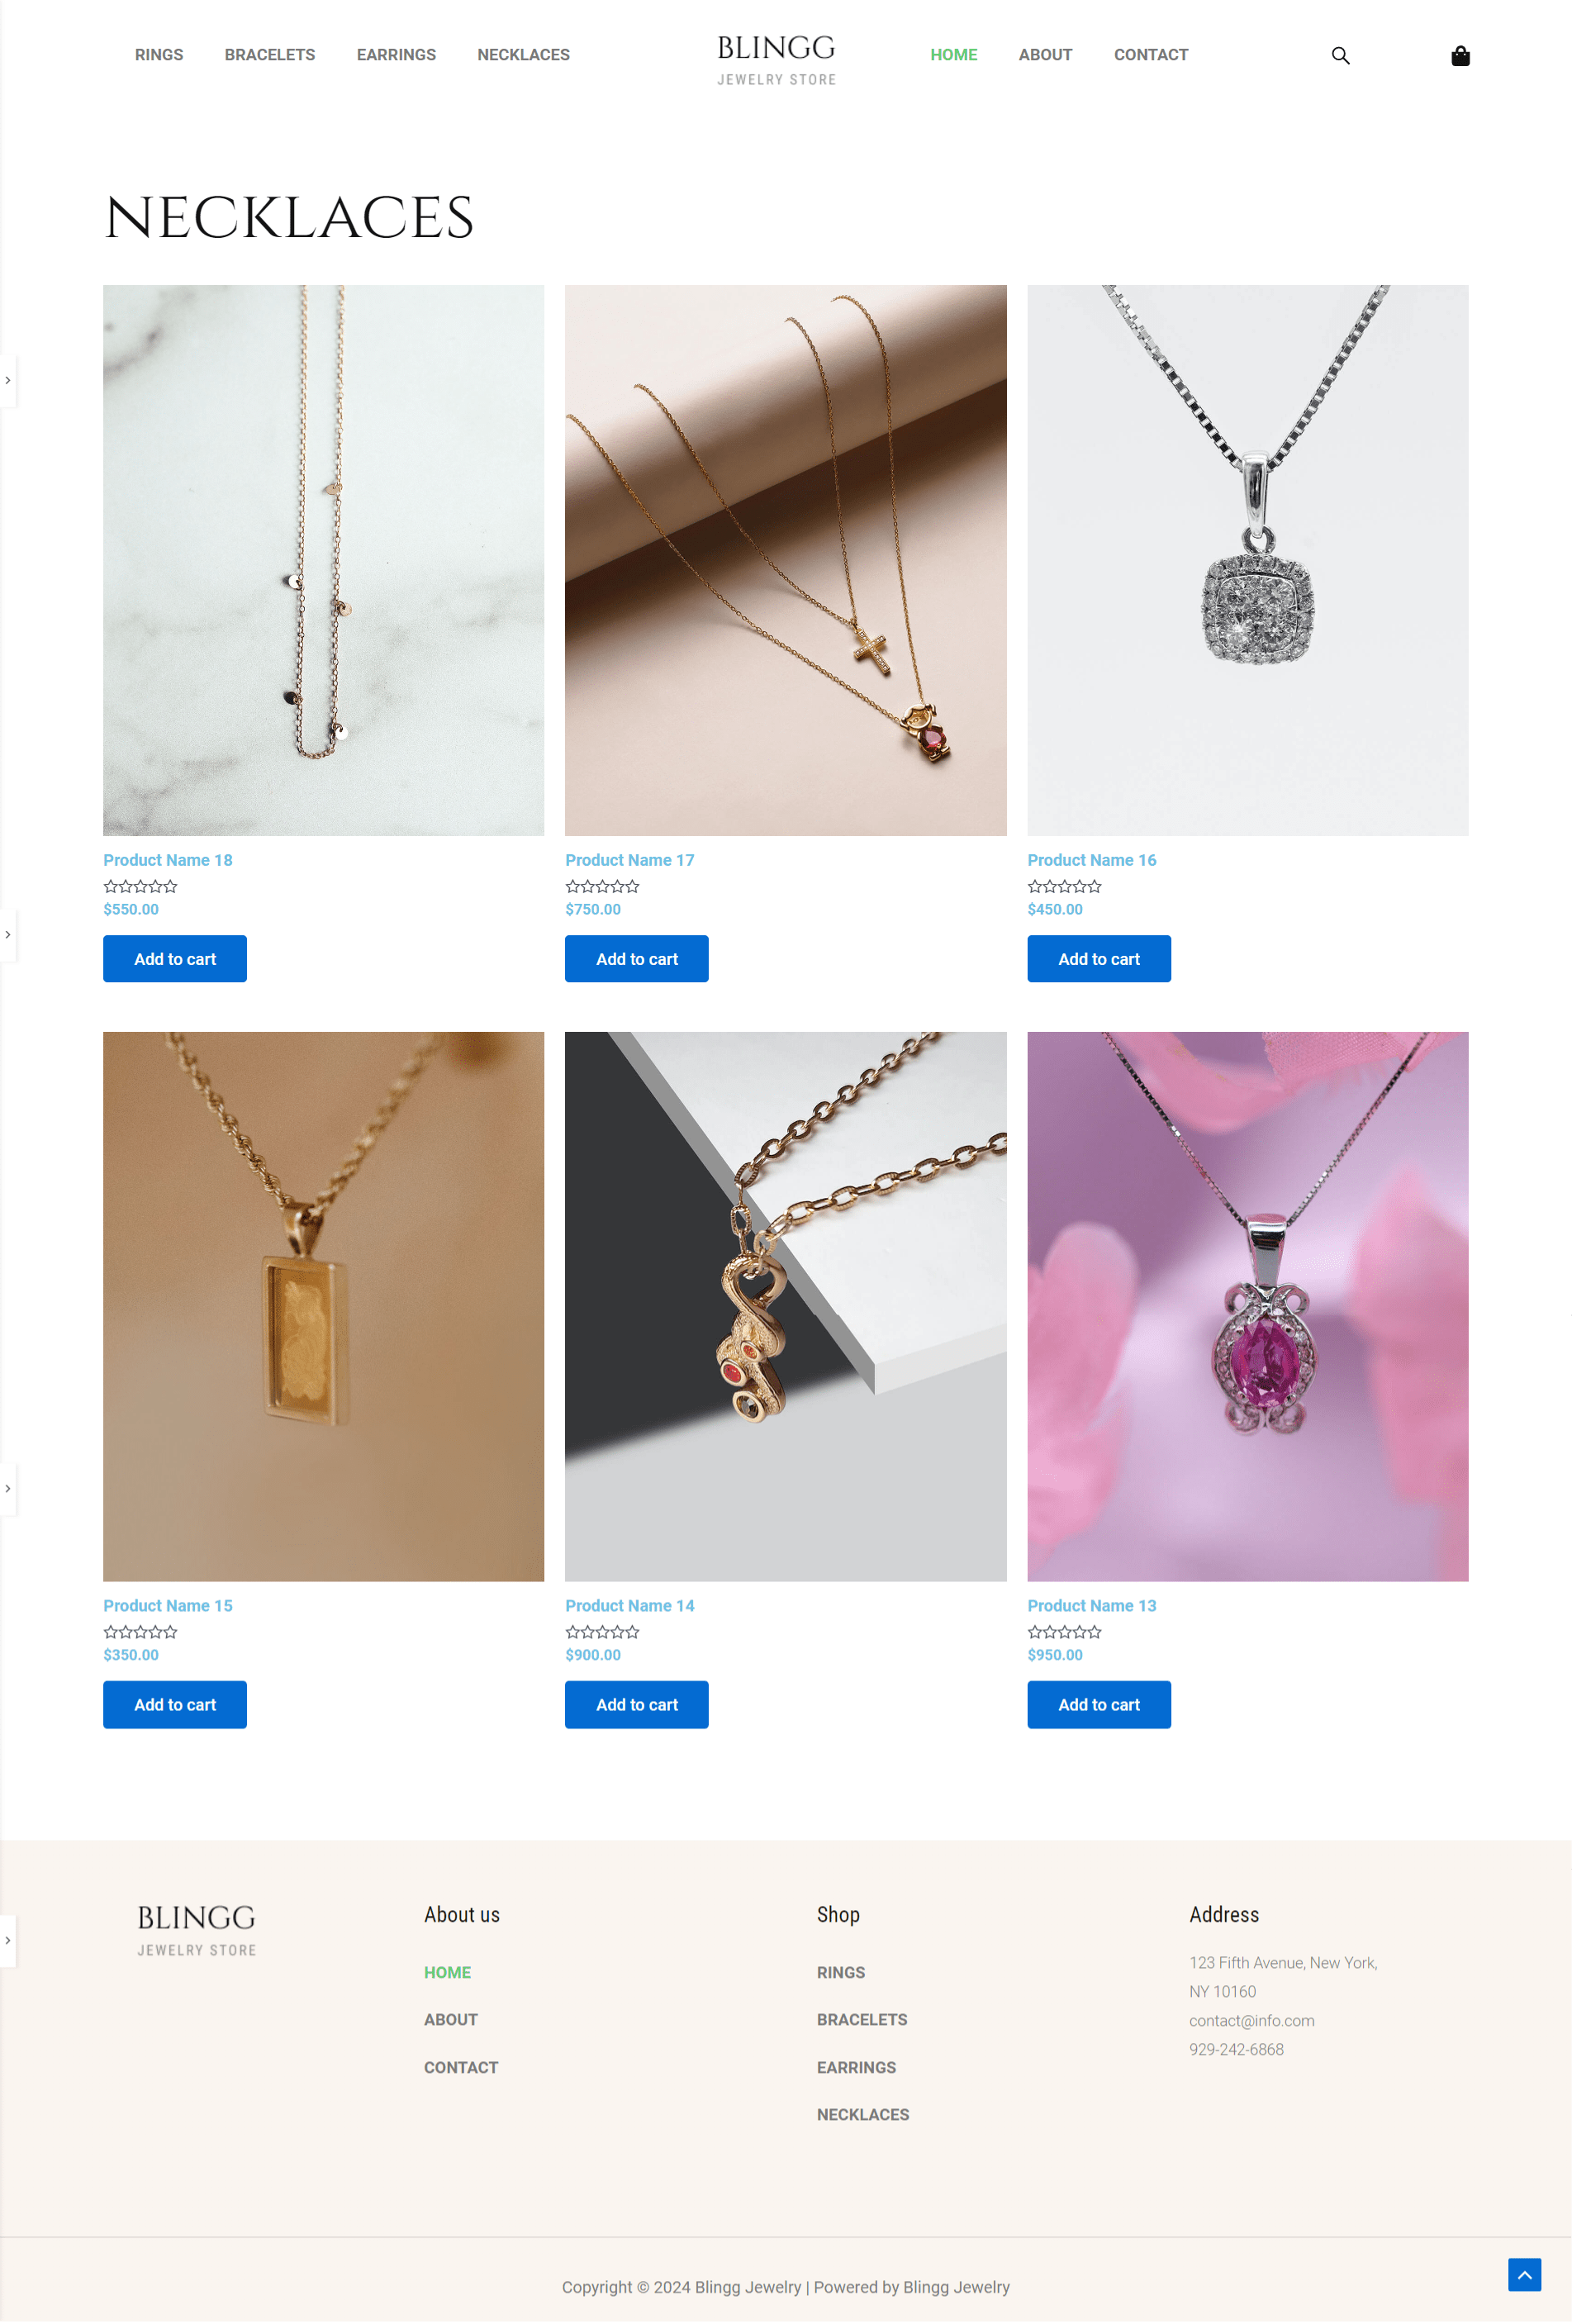This screenshot has width=1572, height=2324.
Task: Add Product Name 14 to cart
Action: pos(637,1704)
